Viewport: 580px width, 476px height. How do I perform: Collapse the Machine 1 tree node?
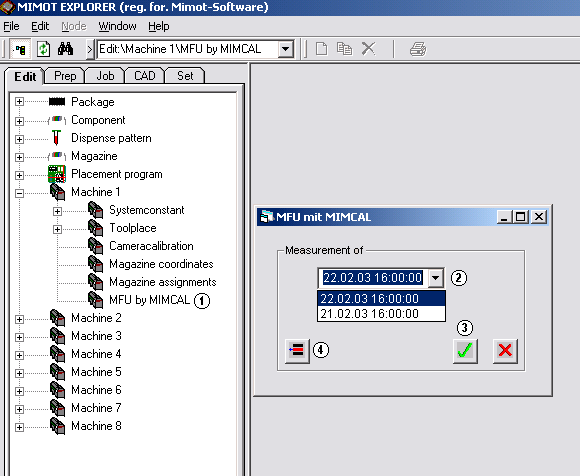click(x=19, y=193)
